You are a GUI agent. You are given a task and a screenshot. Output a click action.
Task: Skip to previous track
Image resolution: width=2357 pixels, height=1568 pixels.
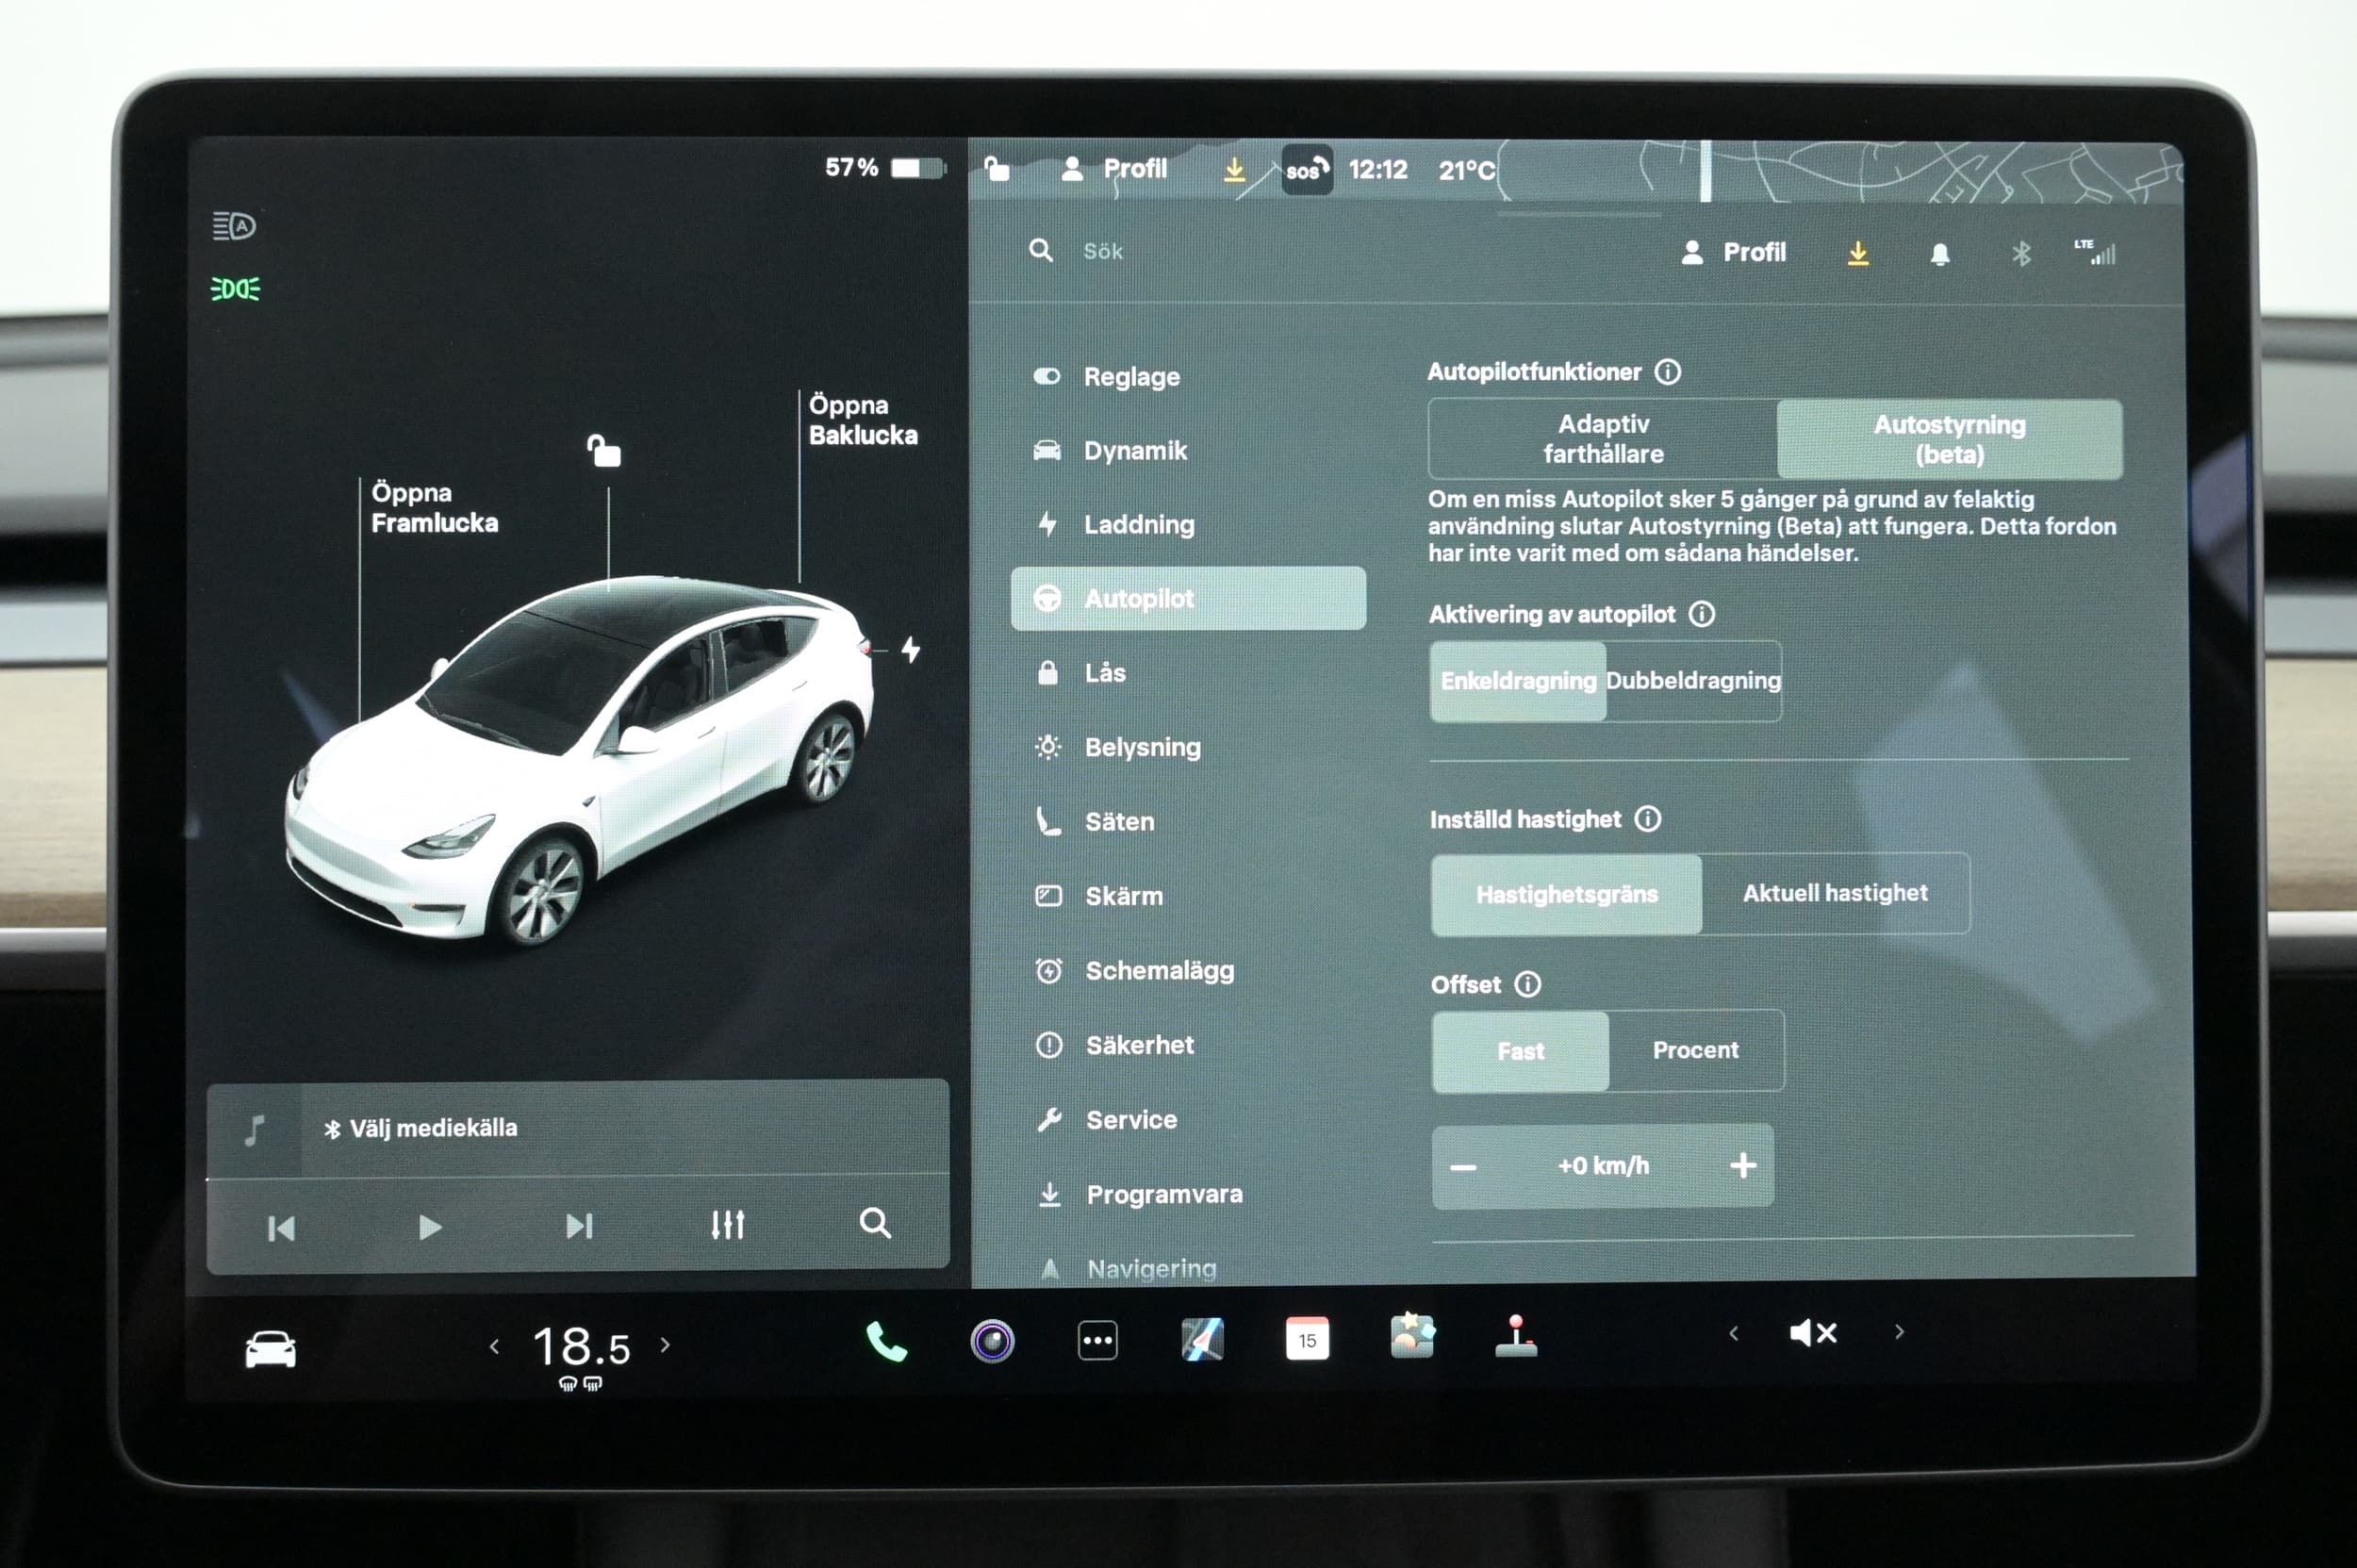[281, 1228]
